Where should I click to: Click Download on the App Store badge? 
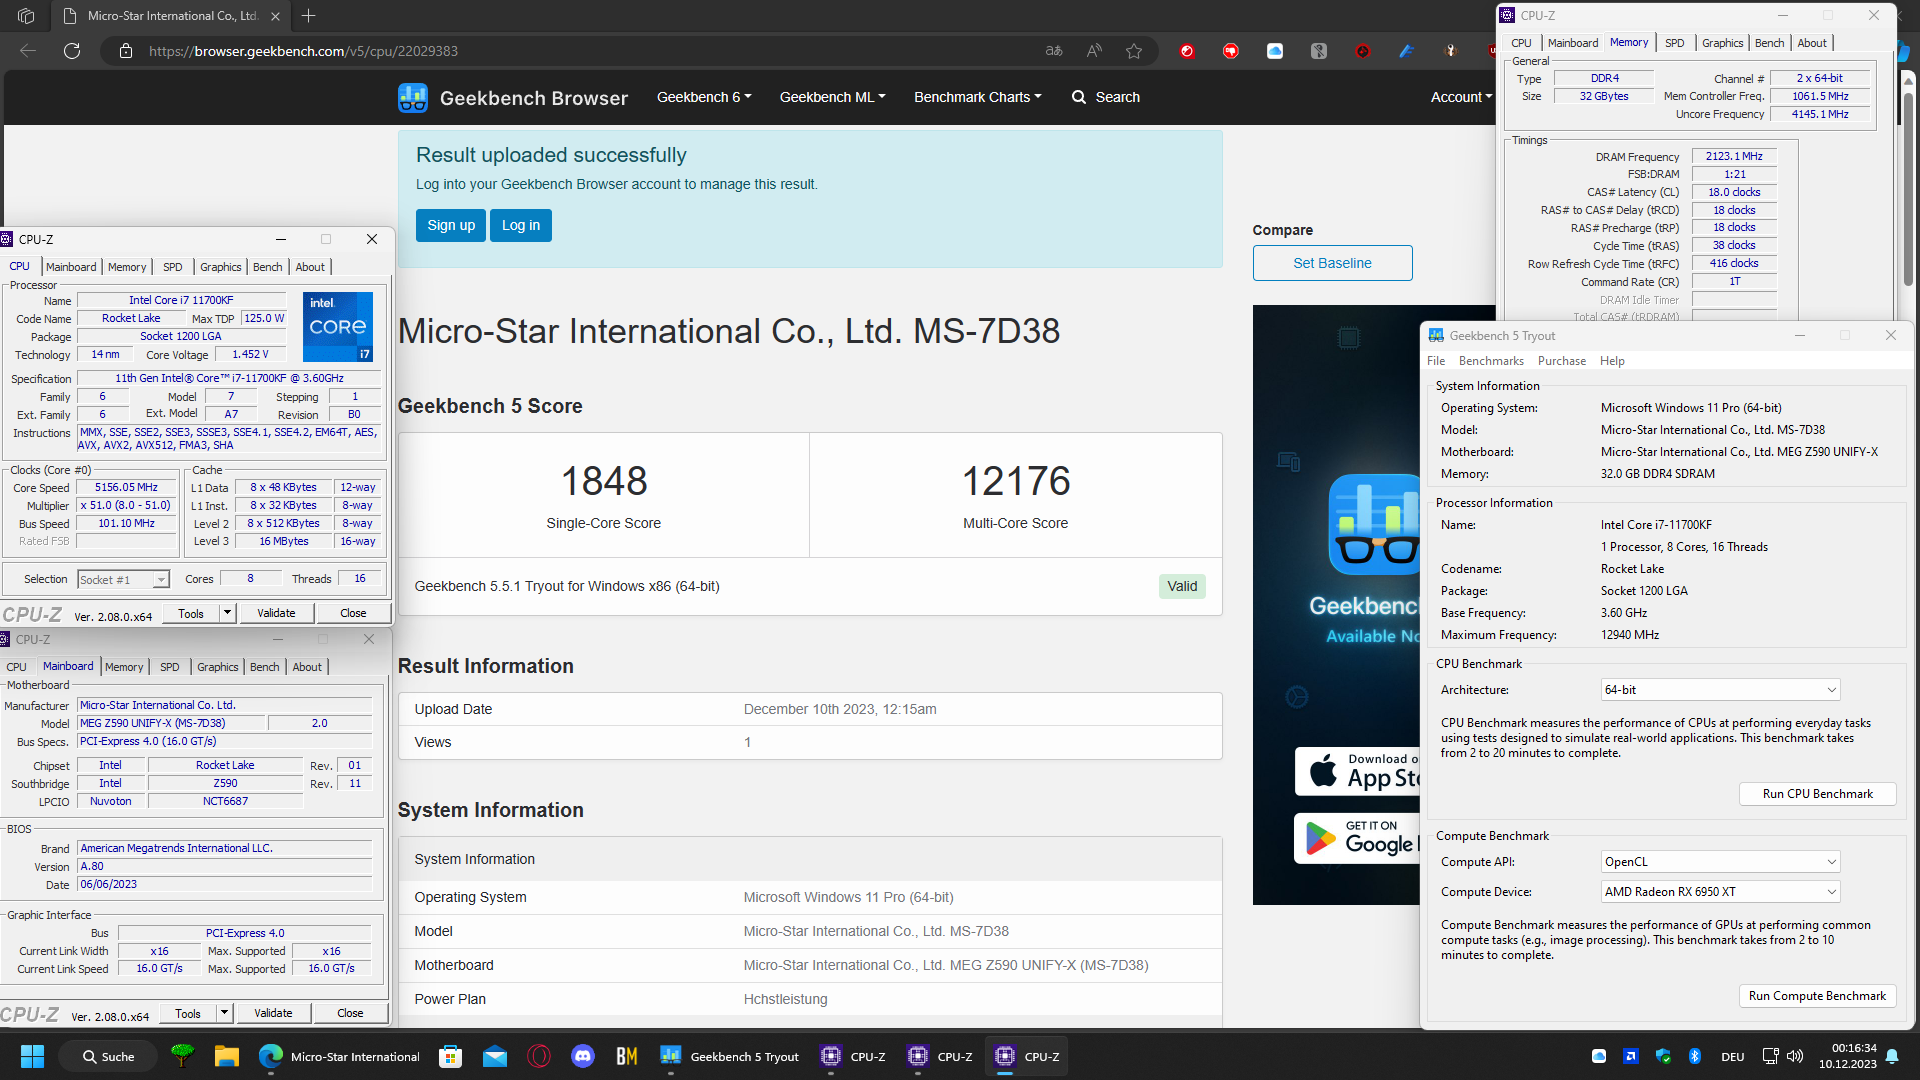click(1357, 771)
